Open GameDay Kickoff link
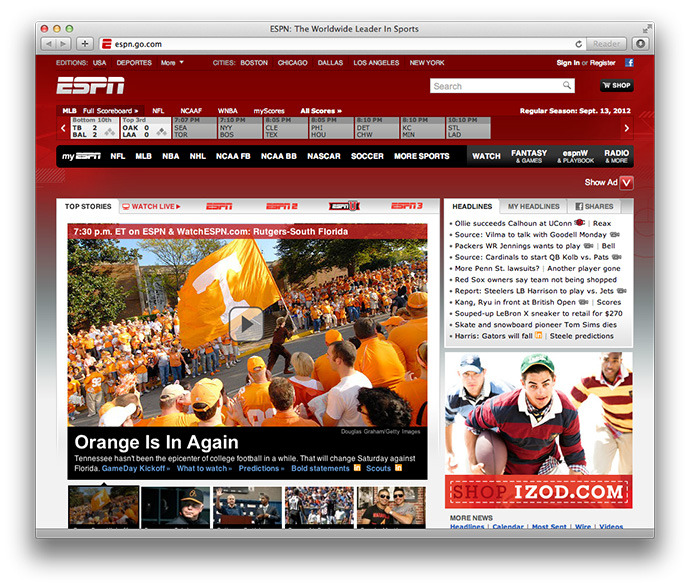Screen dimensions: 690x588 (x=135, y=469)
